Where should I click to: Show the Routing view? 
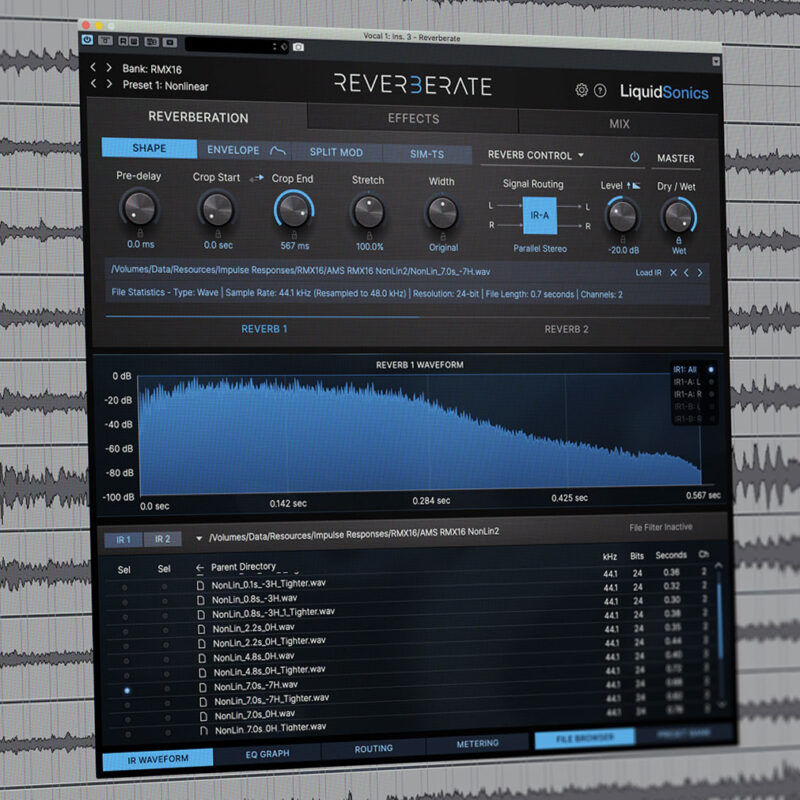373,748
